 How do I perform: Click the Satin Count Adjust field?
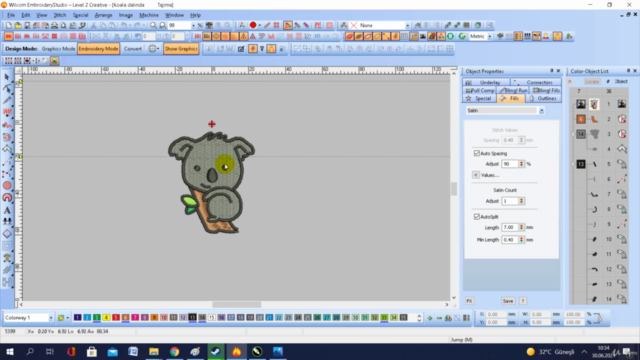coord(510,201)
